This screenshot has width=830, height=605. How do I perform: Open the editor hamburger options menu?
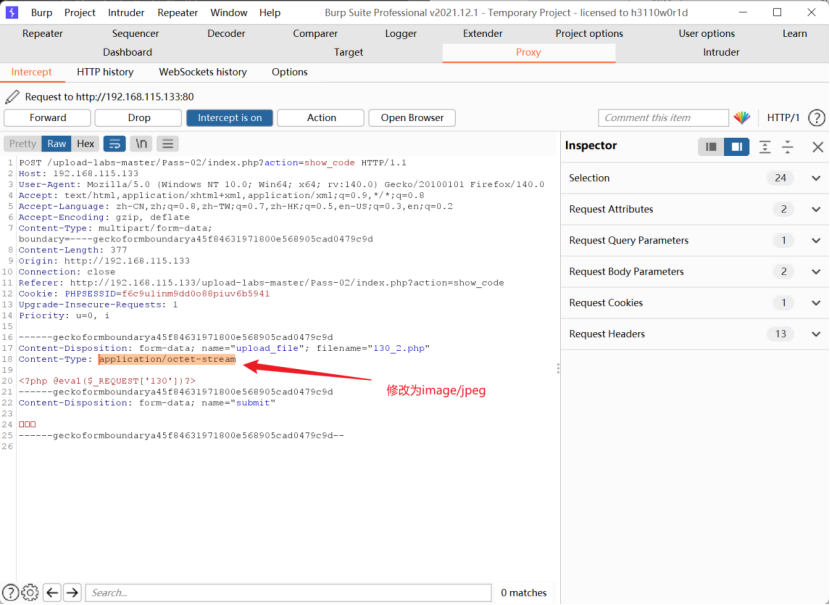[168, 144]
